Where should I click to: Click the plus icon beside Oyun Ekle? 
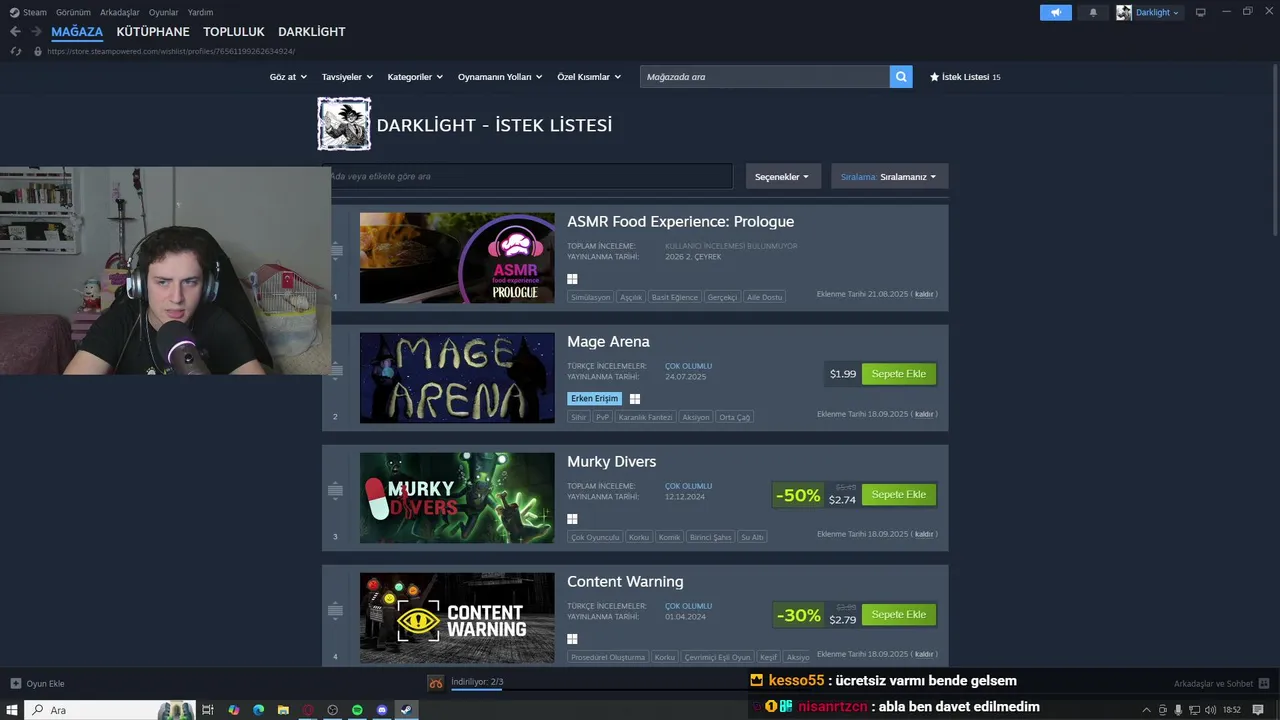pos(16,683)
